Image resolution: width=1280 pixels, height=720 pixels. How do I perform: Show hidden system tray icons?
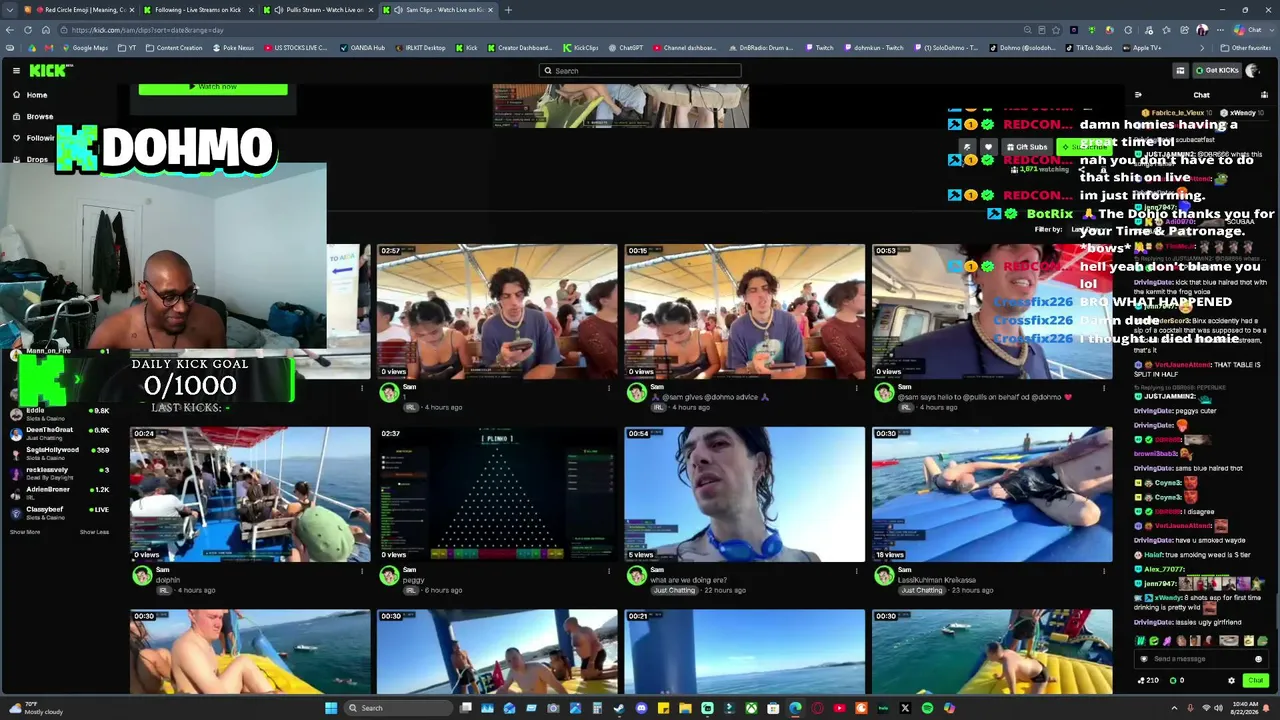click(1175, 708)
